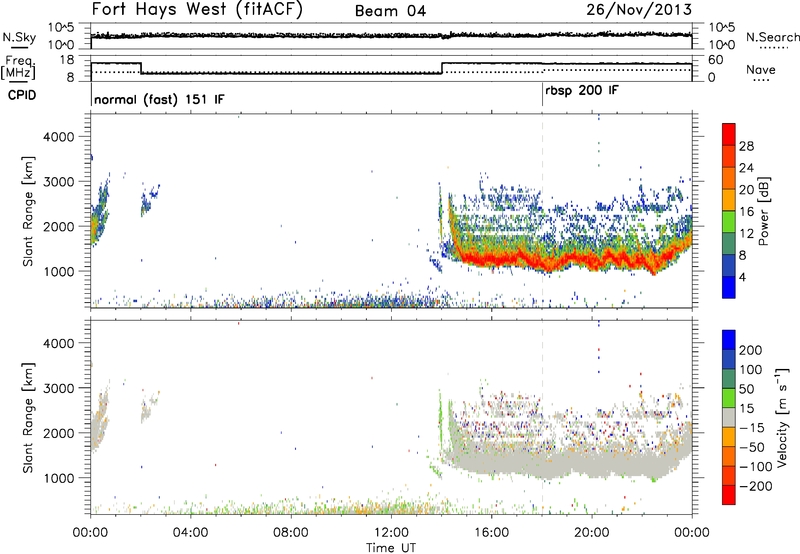Click the gray segment of Velocity colorbar
Image resolution: width=800 pixels, height=554 pixels.
[x=729, y=417]
